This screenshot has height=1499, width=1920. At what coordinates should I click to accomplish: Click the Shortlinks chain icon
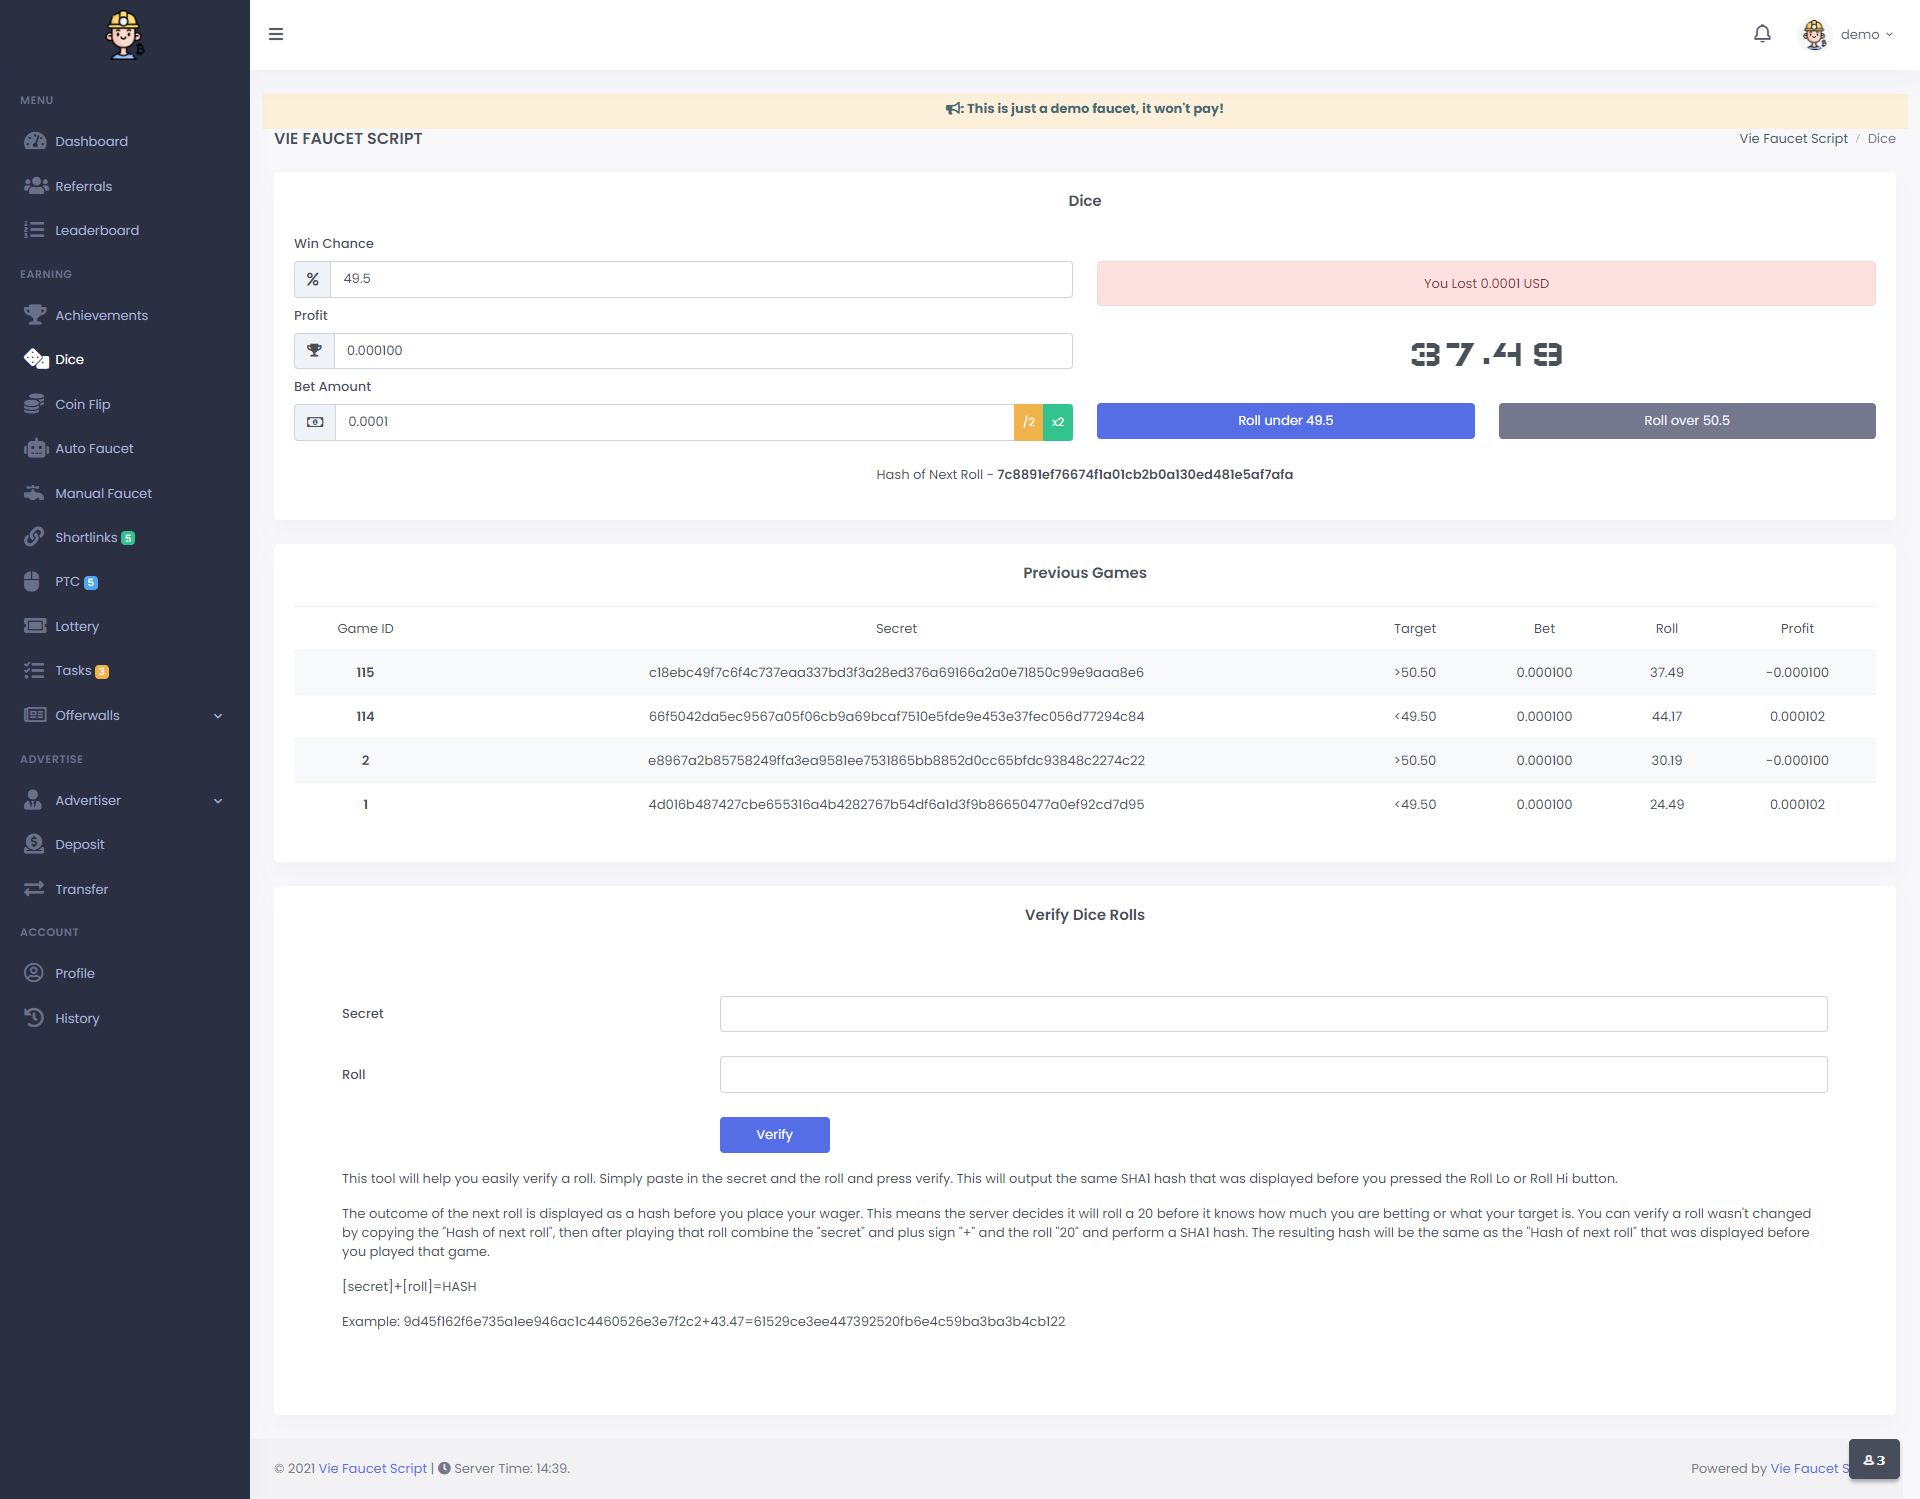click(35, 537)
